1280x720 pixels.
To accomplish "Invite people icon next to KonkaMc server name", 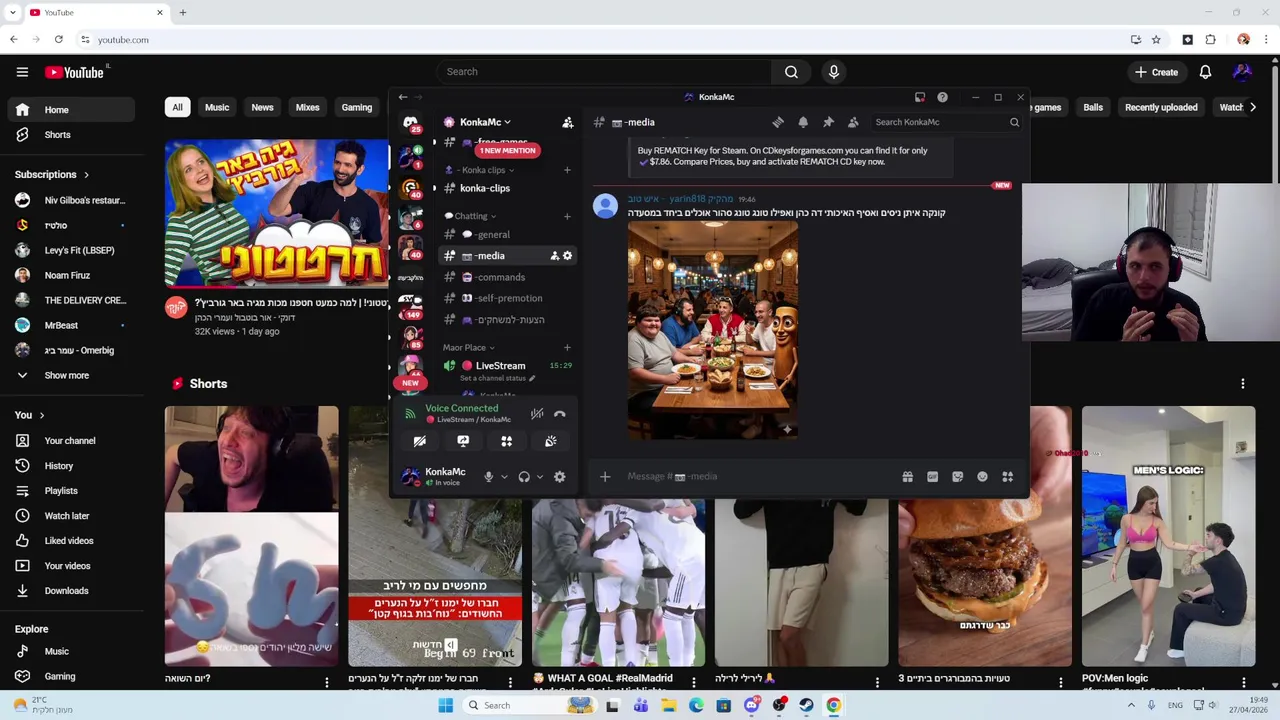I will (567, 122).
